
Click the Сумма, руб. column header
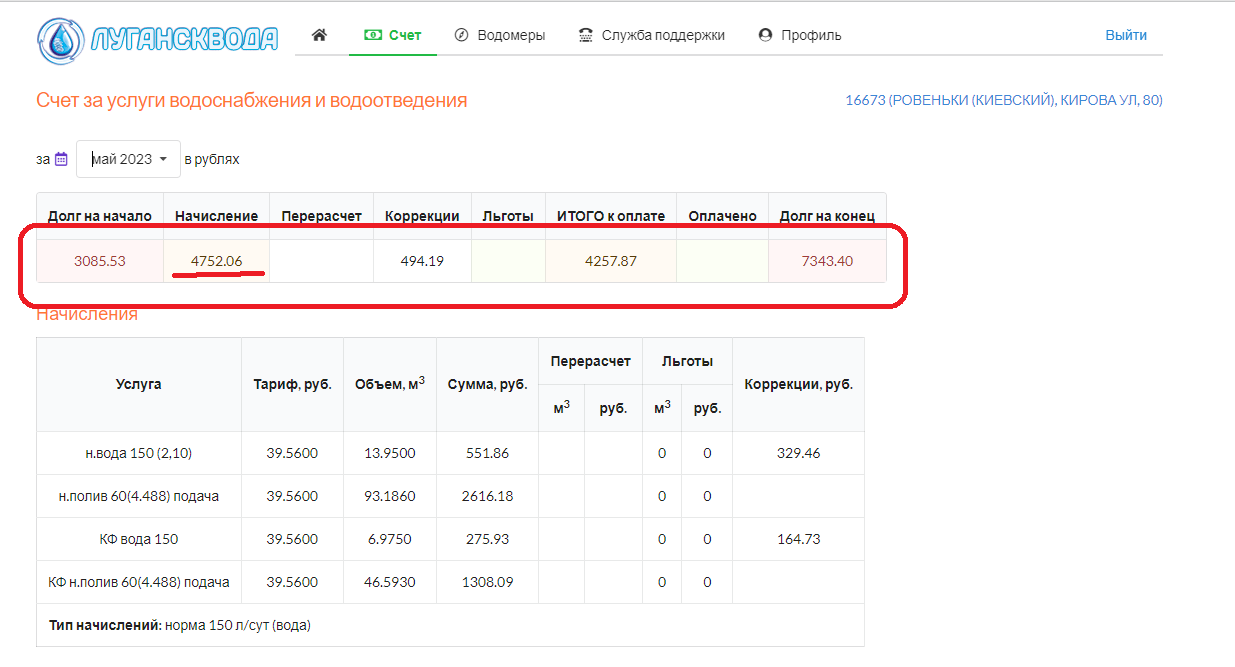point(487,384)
